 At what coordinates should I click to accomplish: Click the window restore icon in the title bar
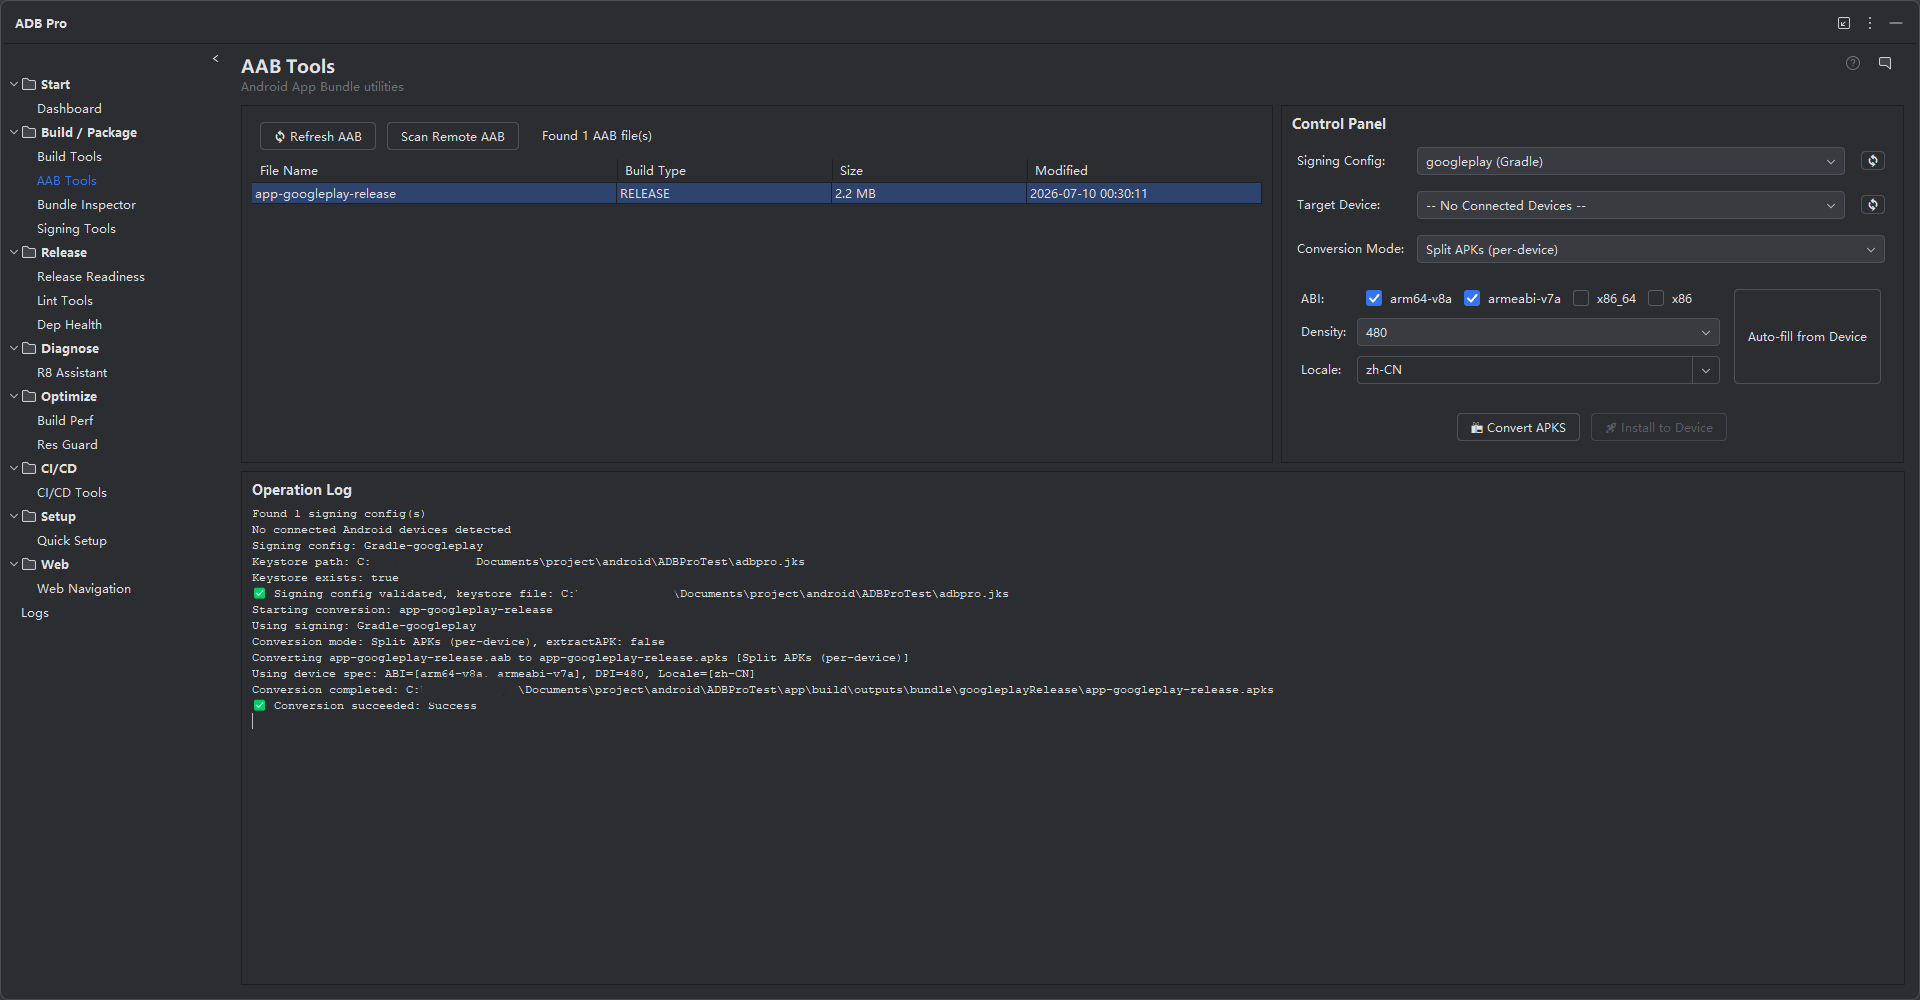tap(1844, 23)
